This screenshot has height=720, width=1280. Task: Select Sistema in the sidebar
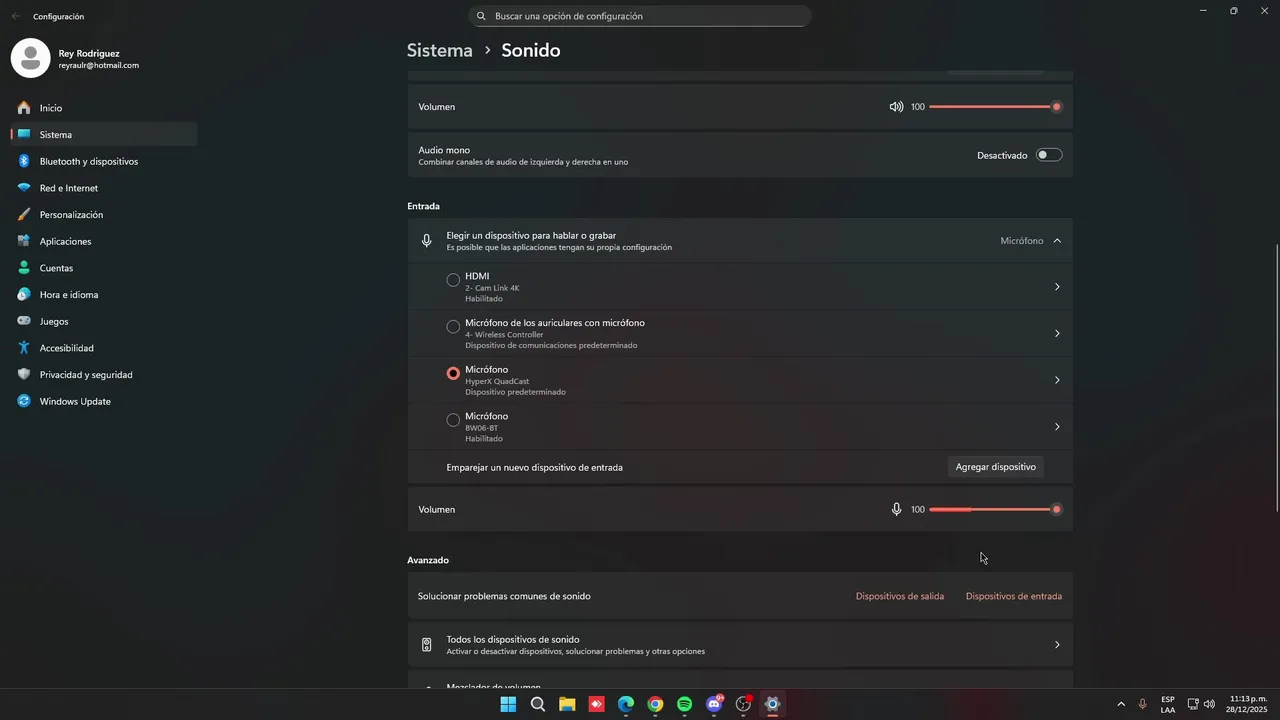pos(104,134)
